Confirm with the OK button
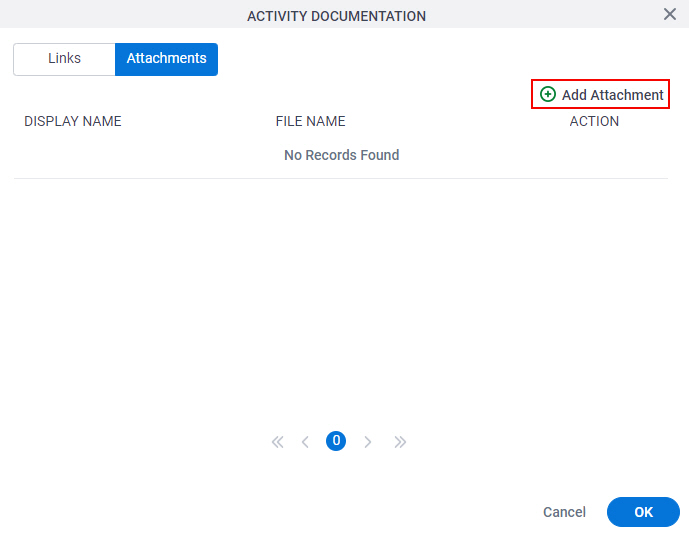 pos(643,512)
